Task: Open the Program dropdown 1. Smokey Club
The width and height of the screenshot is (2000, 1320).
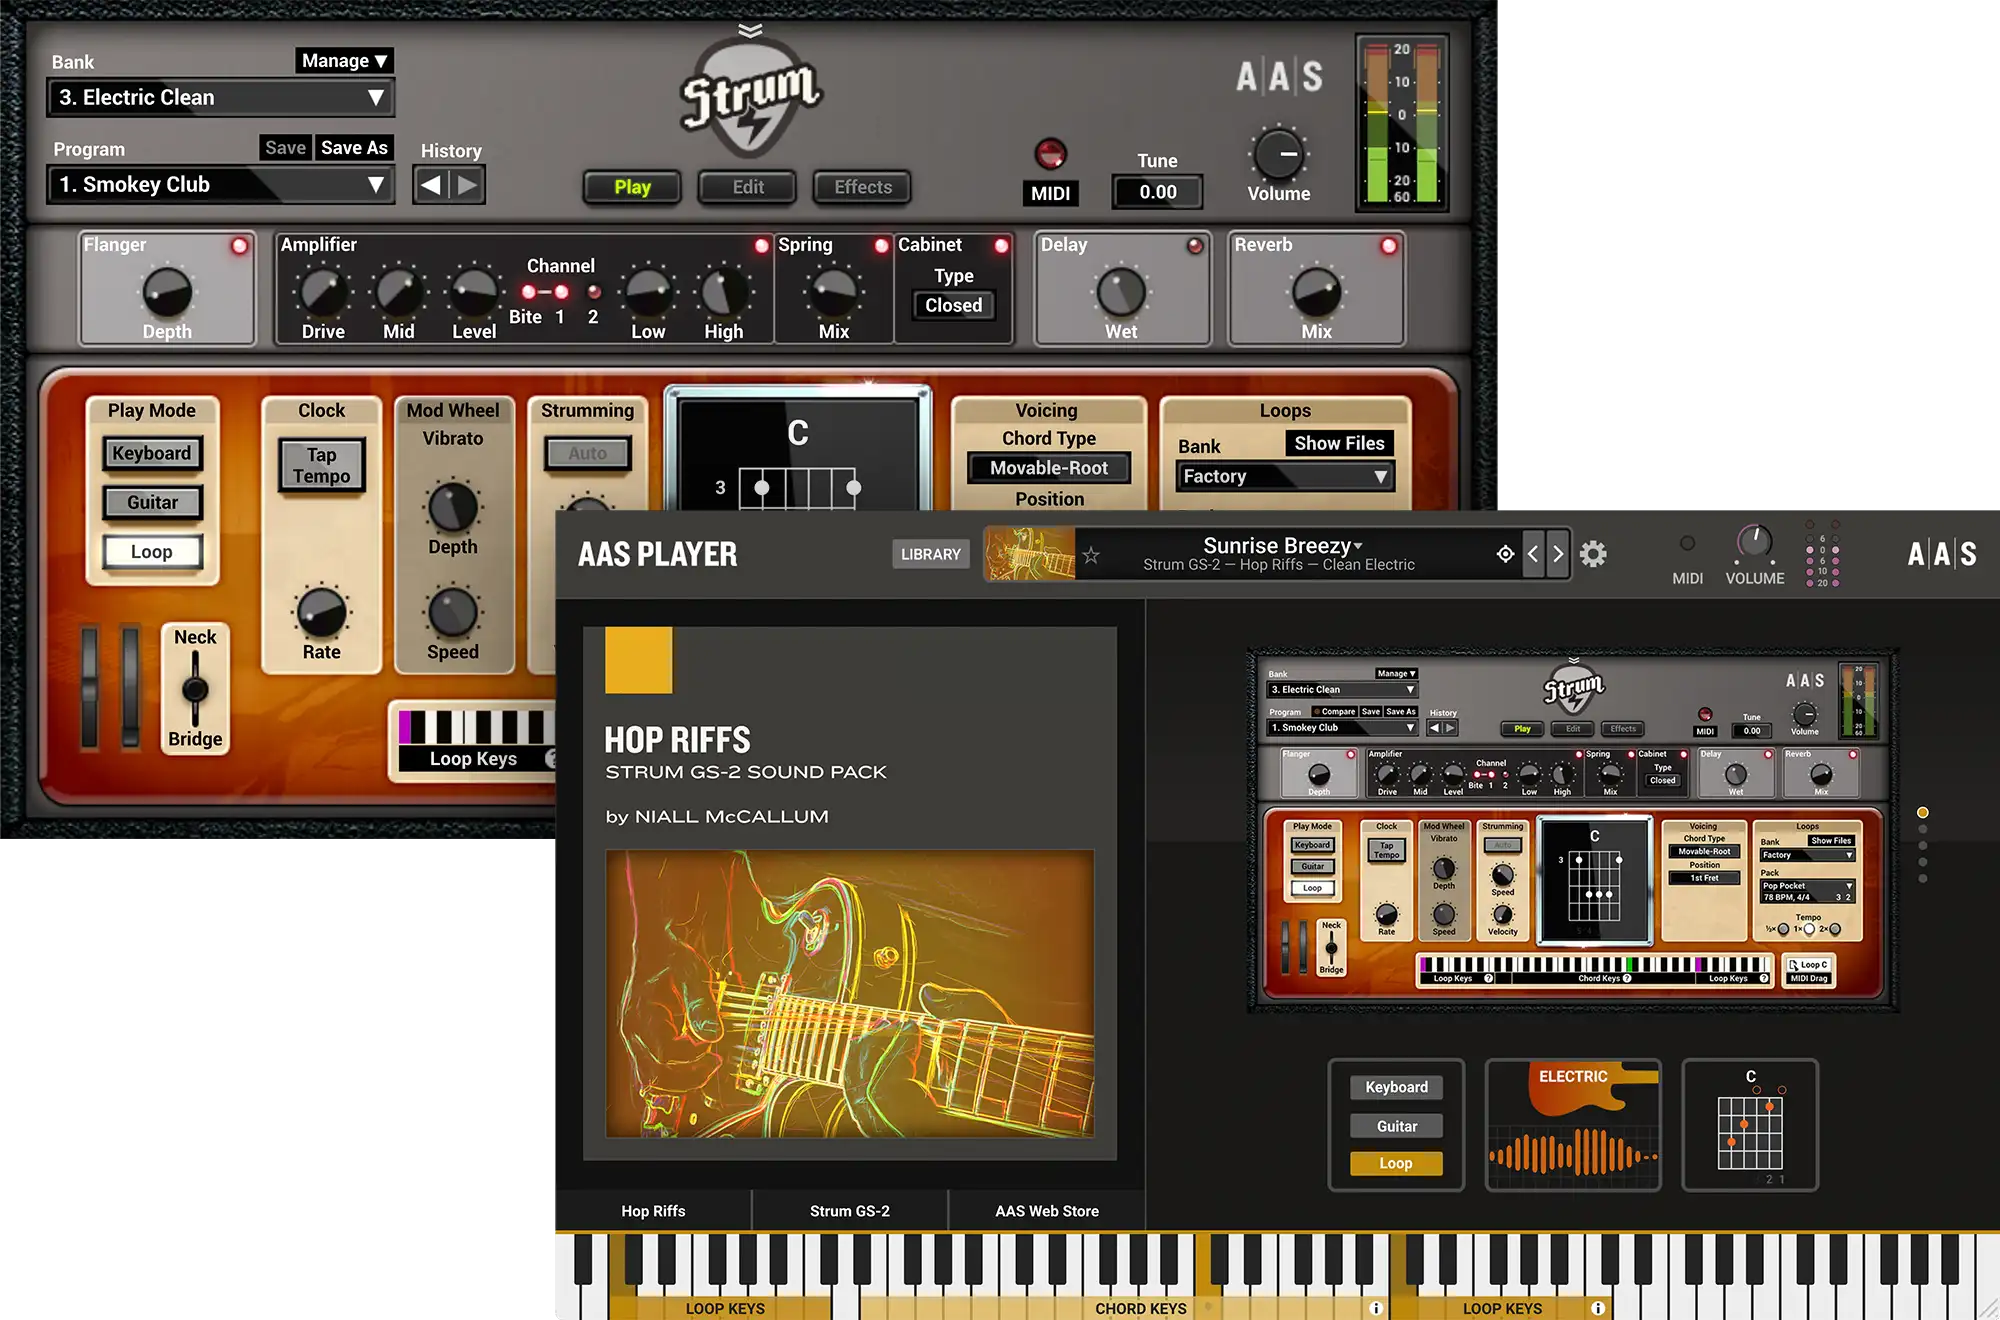Action: (x=220, y=185)
